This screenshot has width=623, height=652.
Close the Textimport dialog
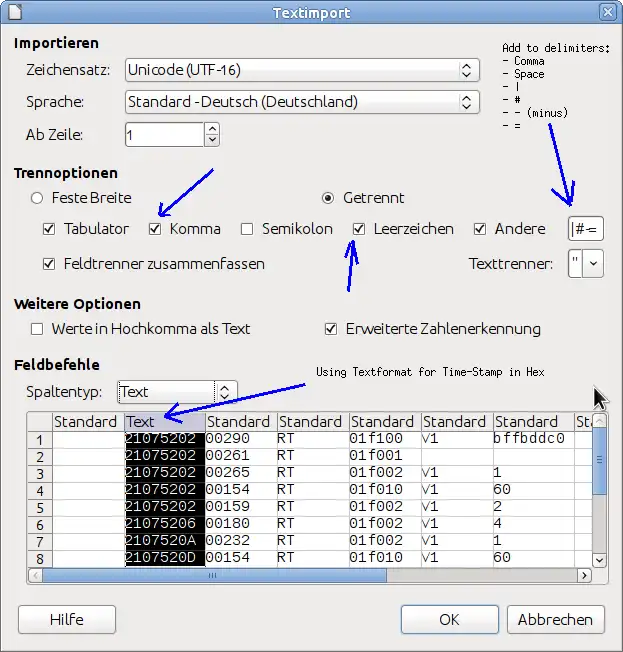(x=608, y=12)
